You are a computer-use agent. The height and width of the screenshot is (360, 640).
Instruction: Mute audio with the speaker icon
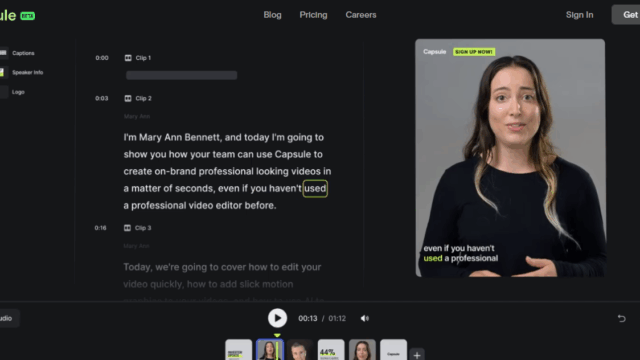(x=364, y=318)
